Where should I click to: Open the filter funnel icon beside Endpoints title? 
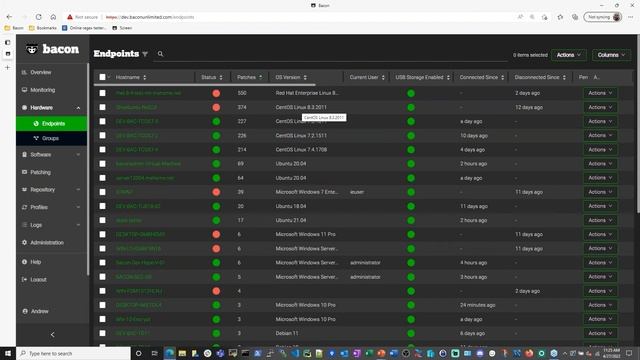coord(145,54)
